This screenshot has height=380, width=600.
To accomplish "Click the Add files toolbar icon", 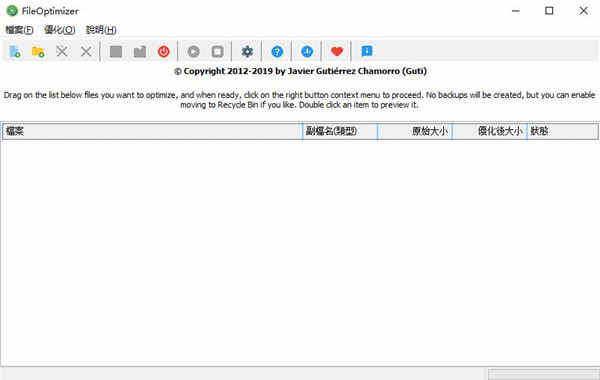I will (x=15, y=51).
